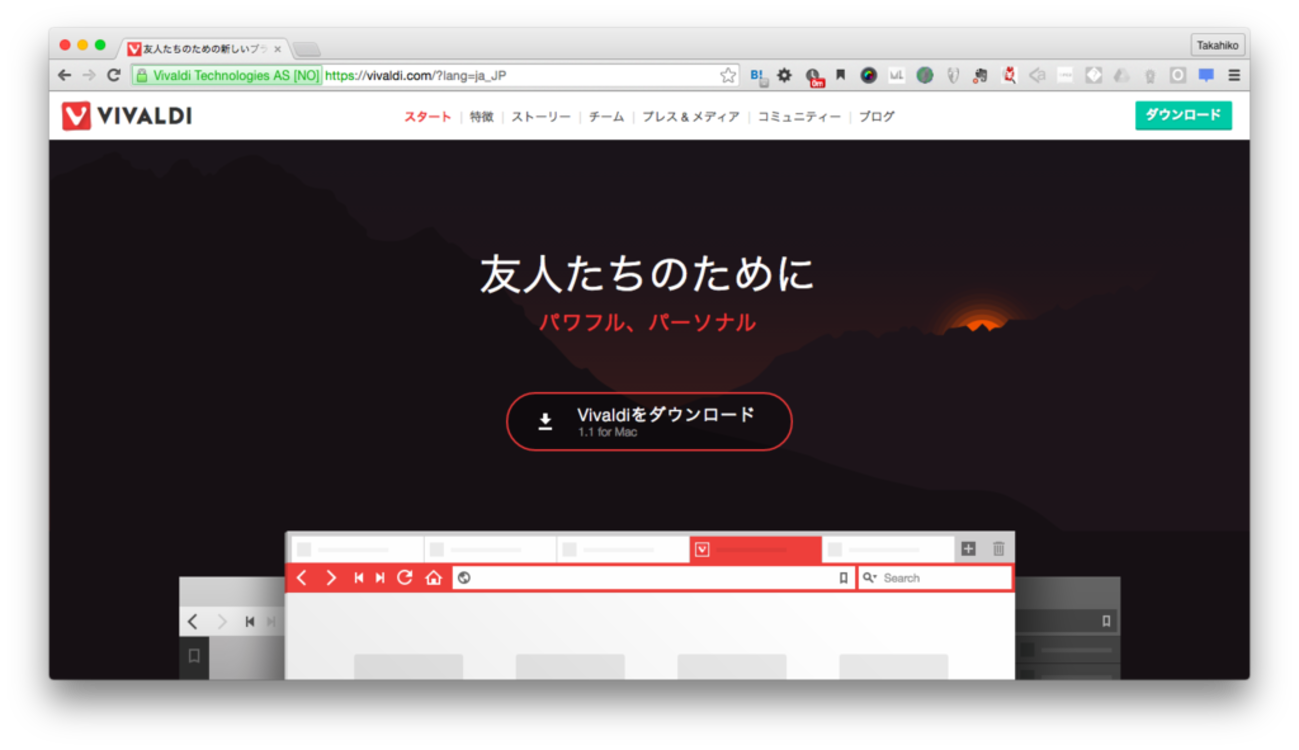This screenshot has width=1299, height=750.
Task: Open the green globe extension
Action: point(925,75)
